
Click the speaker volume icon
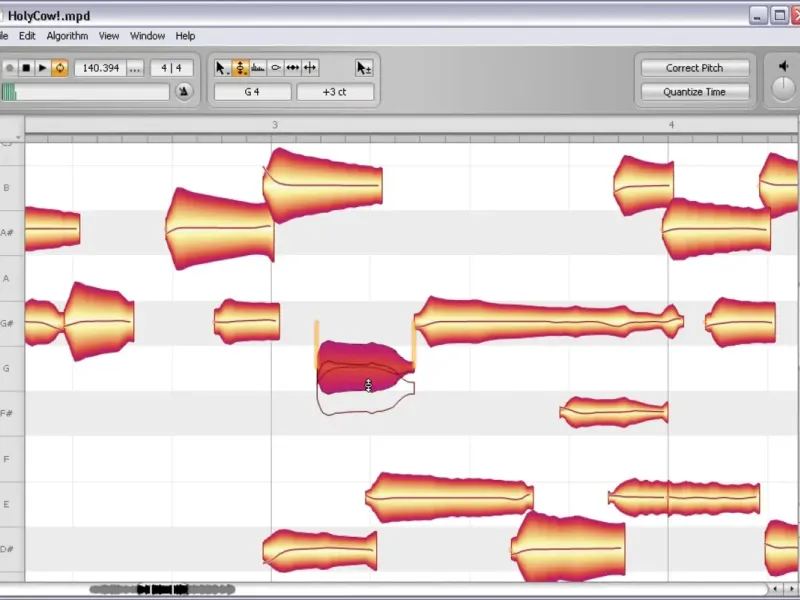click(x=784, y=66)
